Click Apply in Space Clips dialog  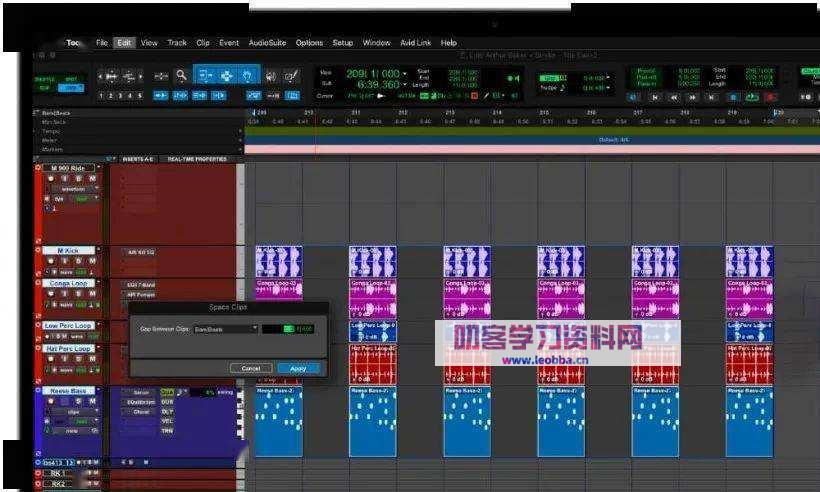coord(298,369)
